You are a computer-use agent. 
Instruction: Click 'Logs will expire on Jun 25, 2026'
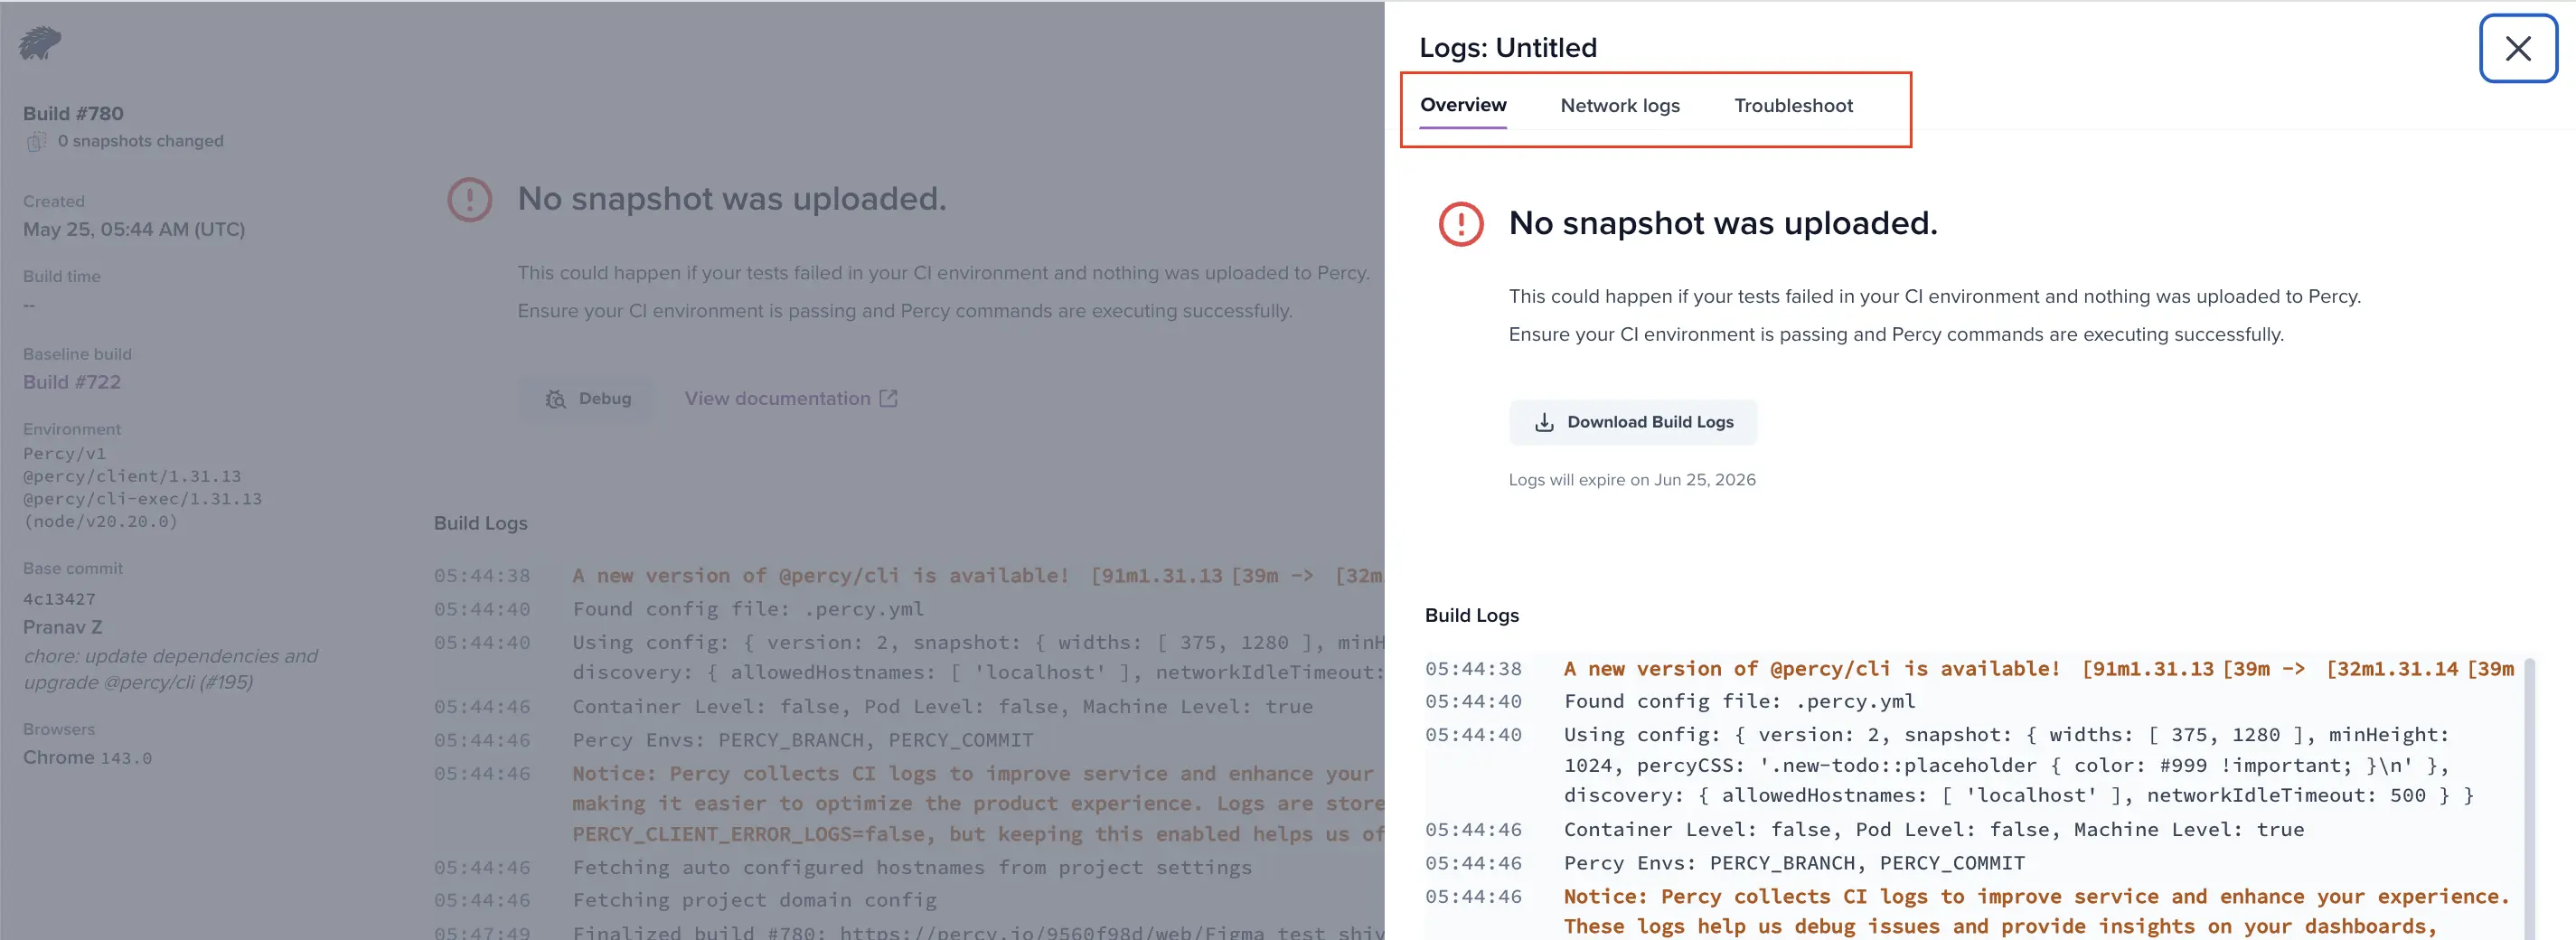(x=1632, y=480)
